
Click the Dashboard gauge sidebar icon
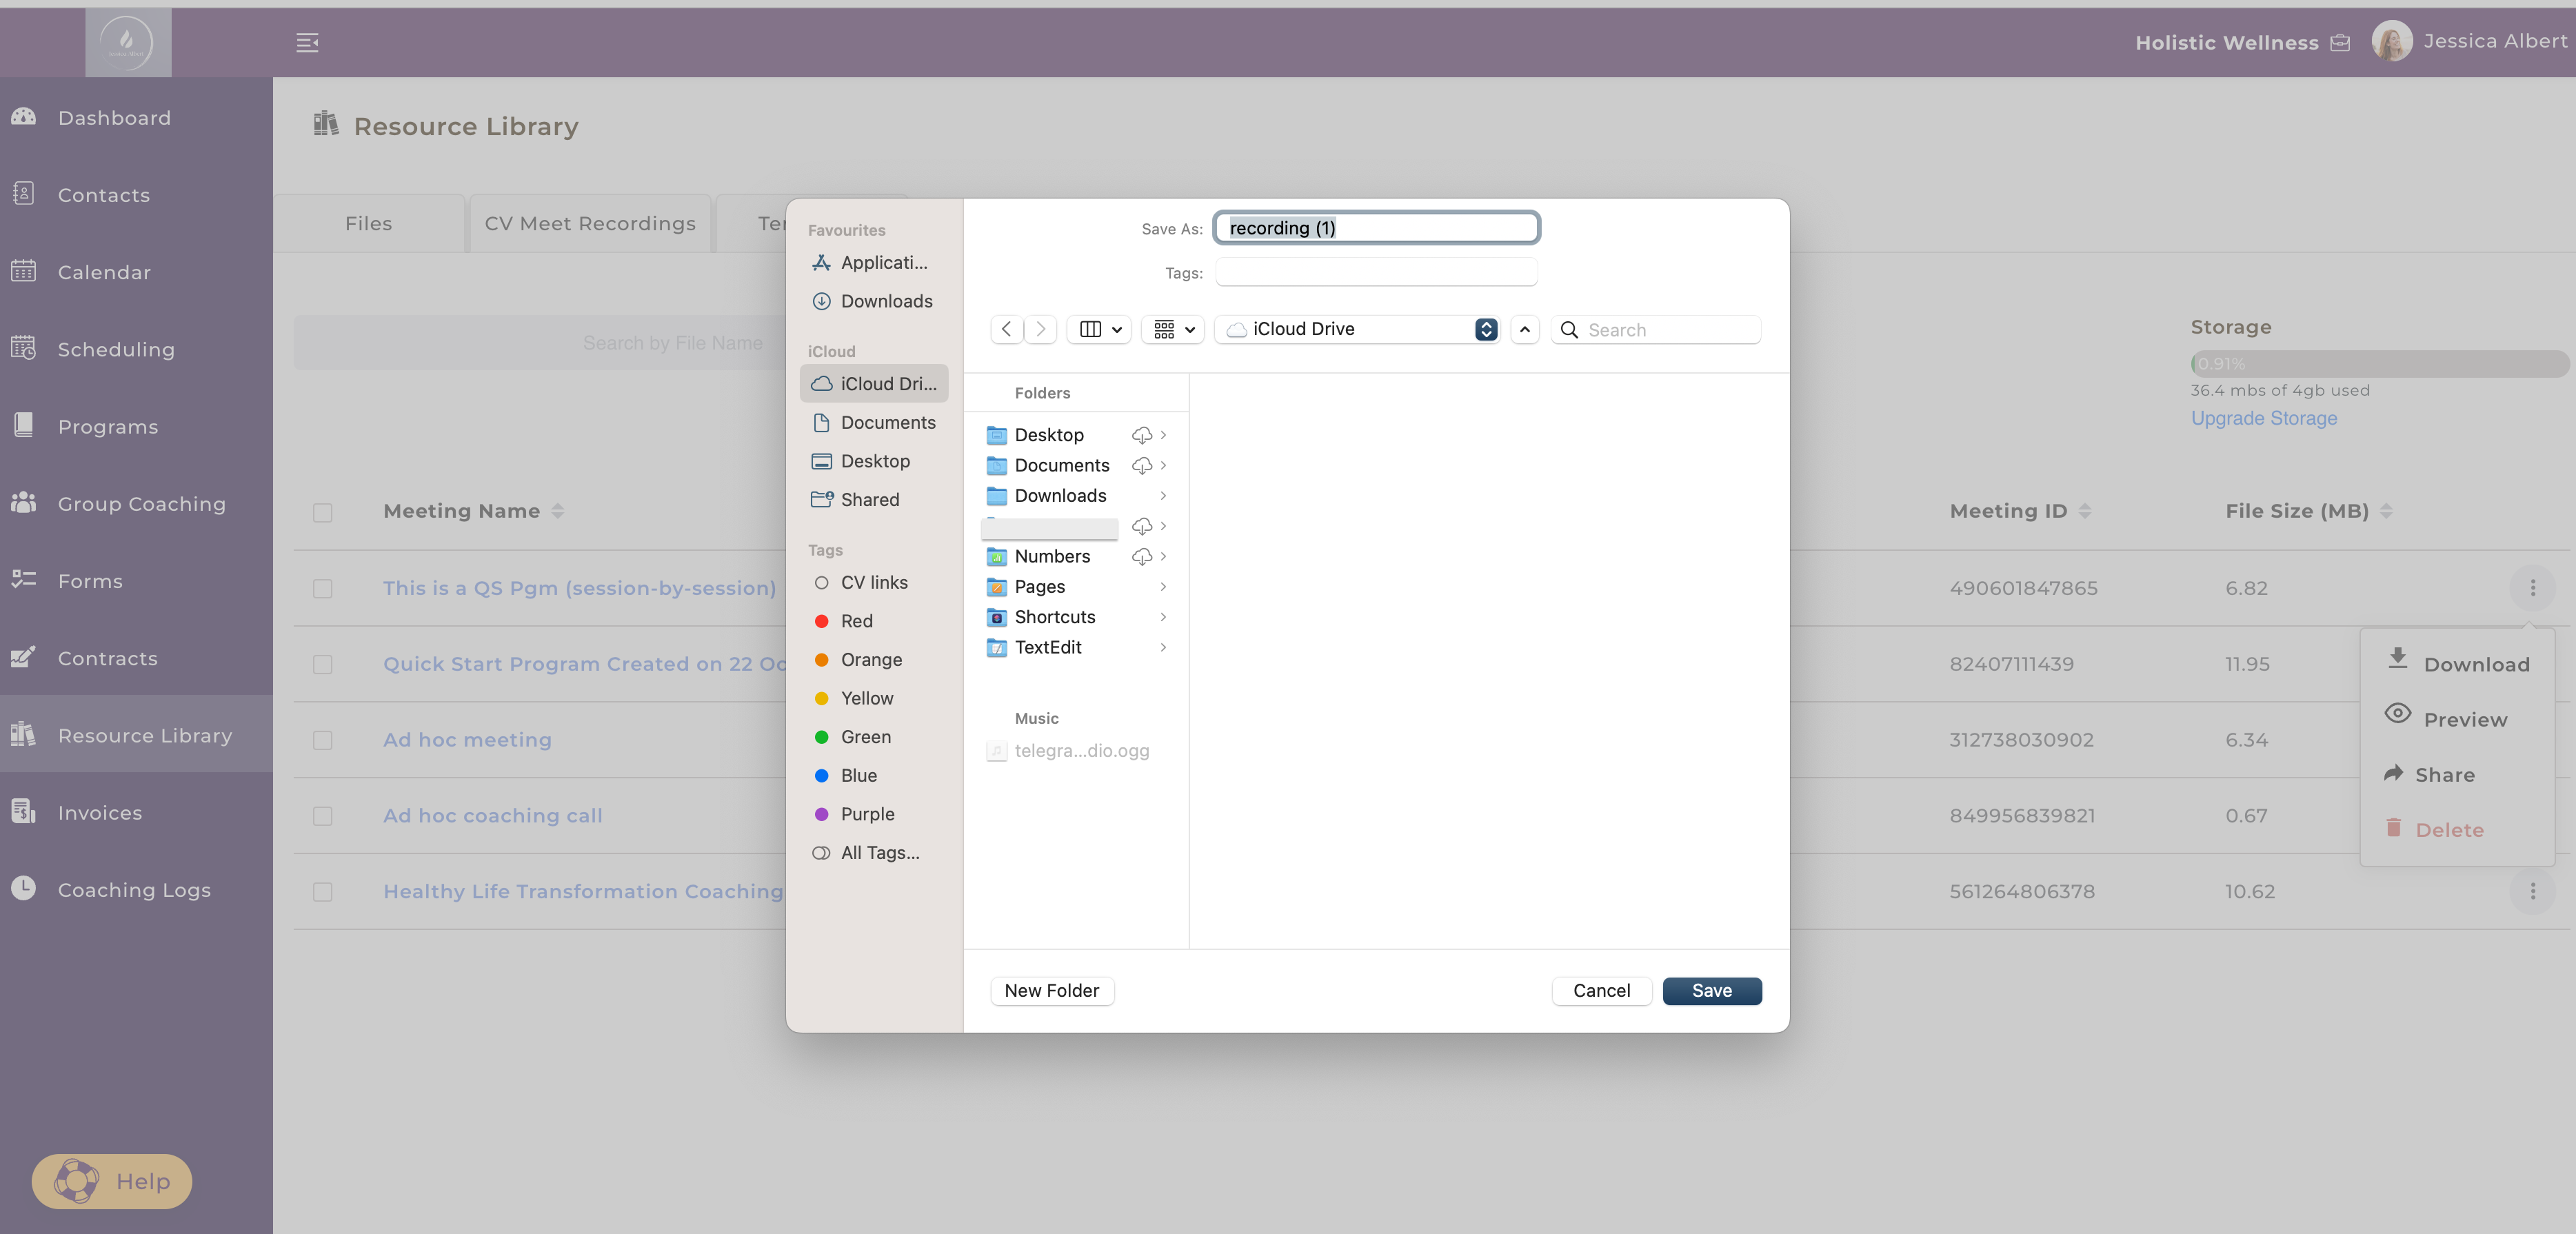click(x=24, y=117)
